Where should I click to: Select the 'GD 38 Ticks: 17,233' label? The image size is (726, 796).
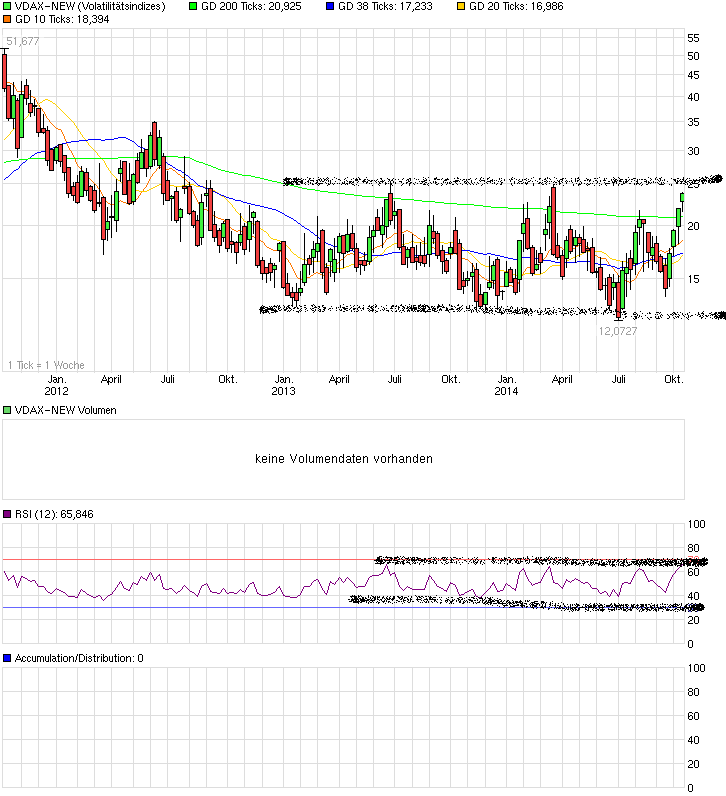tap(385, 7)
